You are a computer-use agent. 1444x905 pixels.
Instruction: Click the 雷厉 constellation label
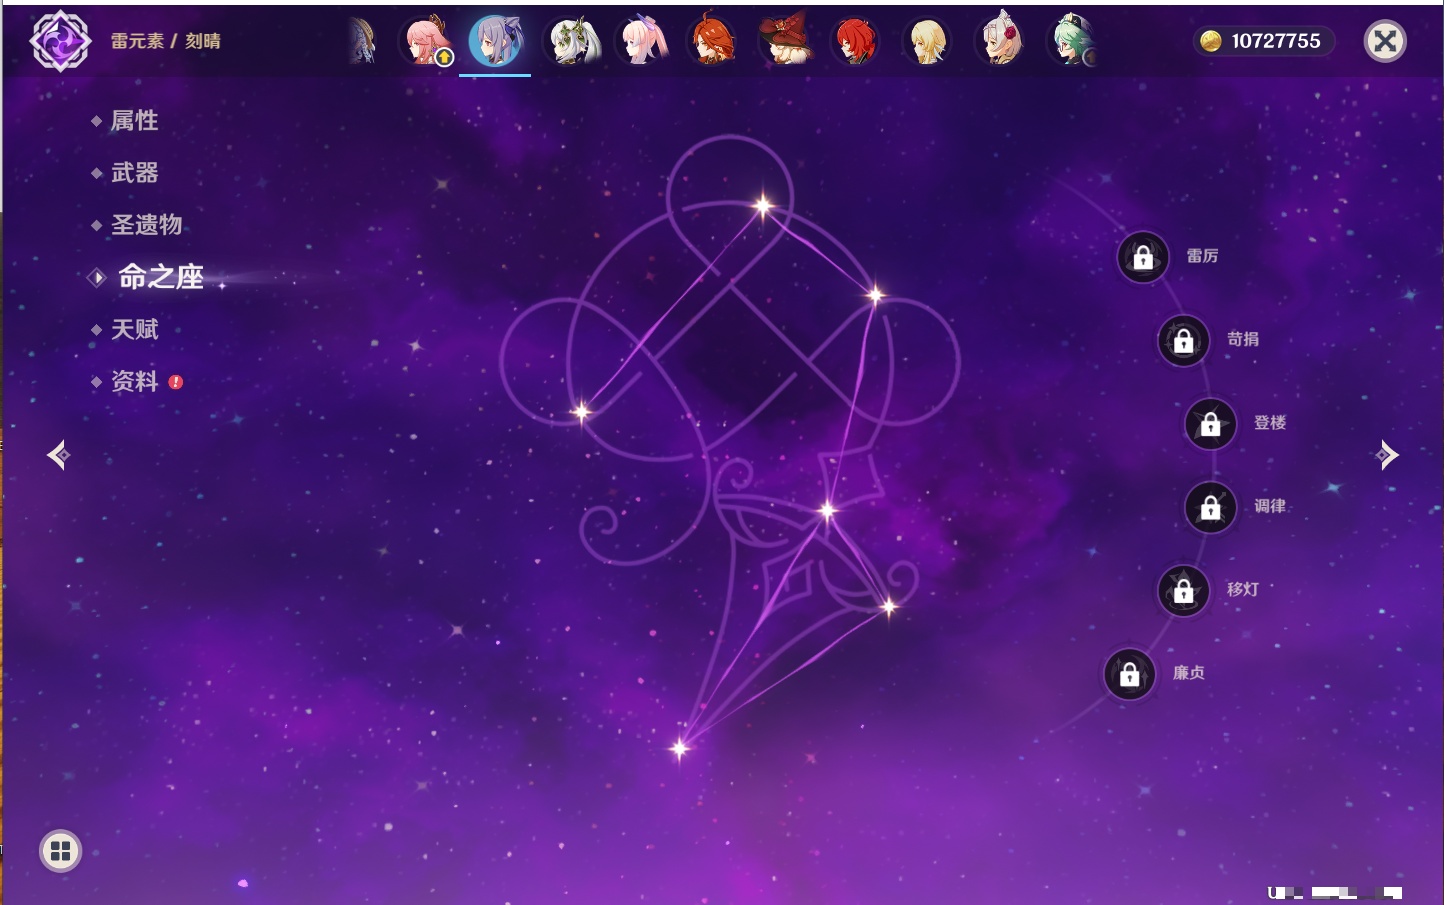point(1202,256)
